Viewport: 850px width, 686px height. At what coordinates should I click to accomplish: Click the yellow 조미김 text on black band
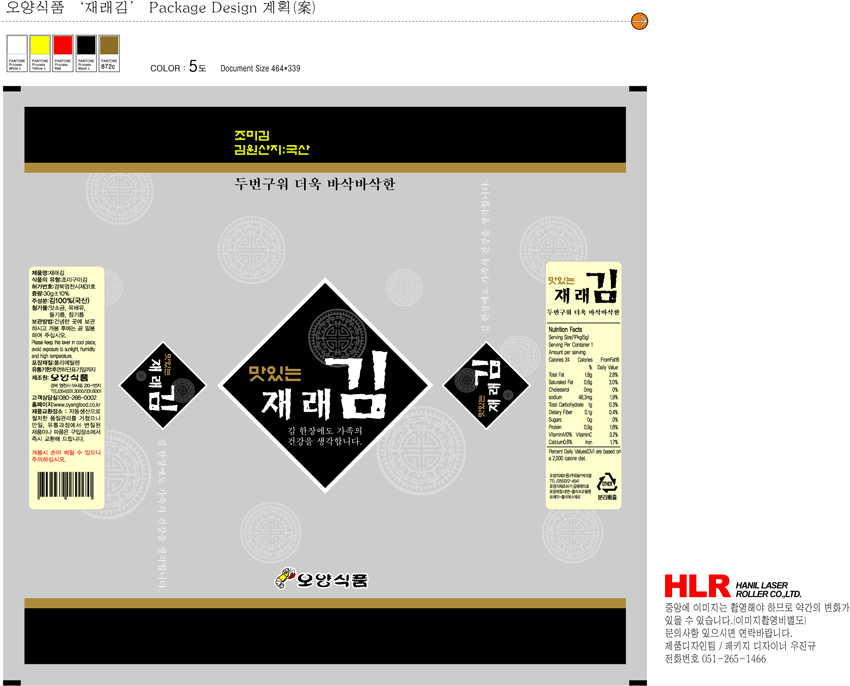point(245,135)
